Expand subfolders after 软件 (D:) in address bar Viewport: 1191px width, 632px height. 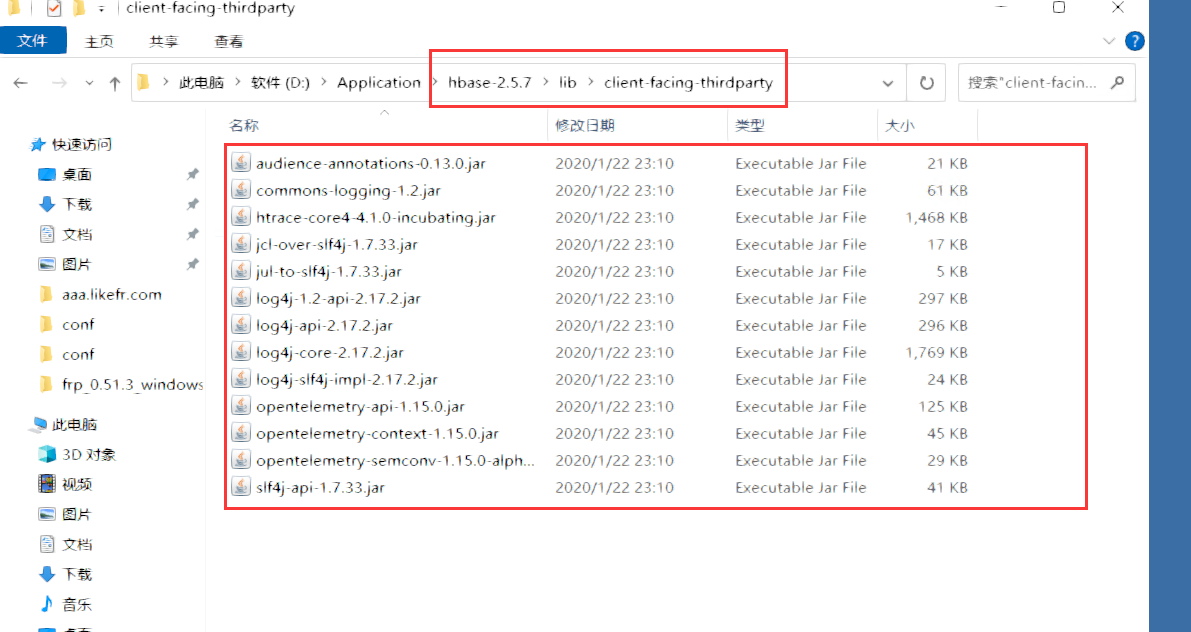324,82
